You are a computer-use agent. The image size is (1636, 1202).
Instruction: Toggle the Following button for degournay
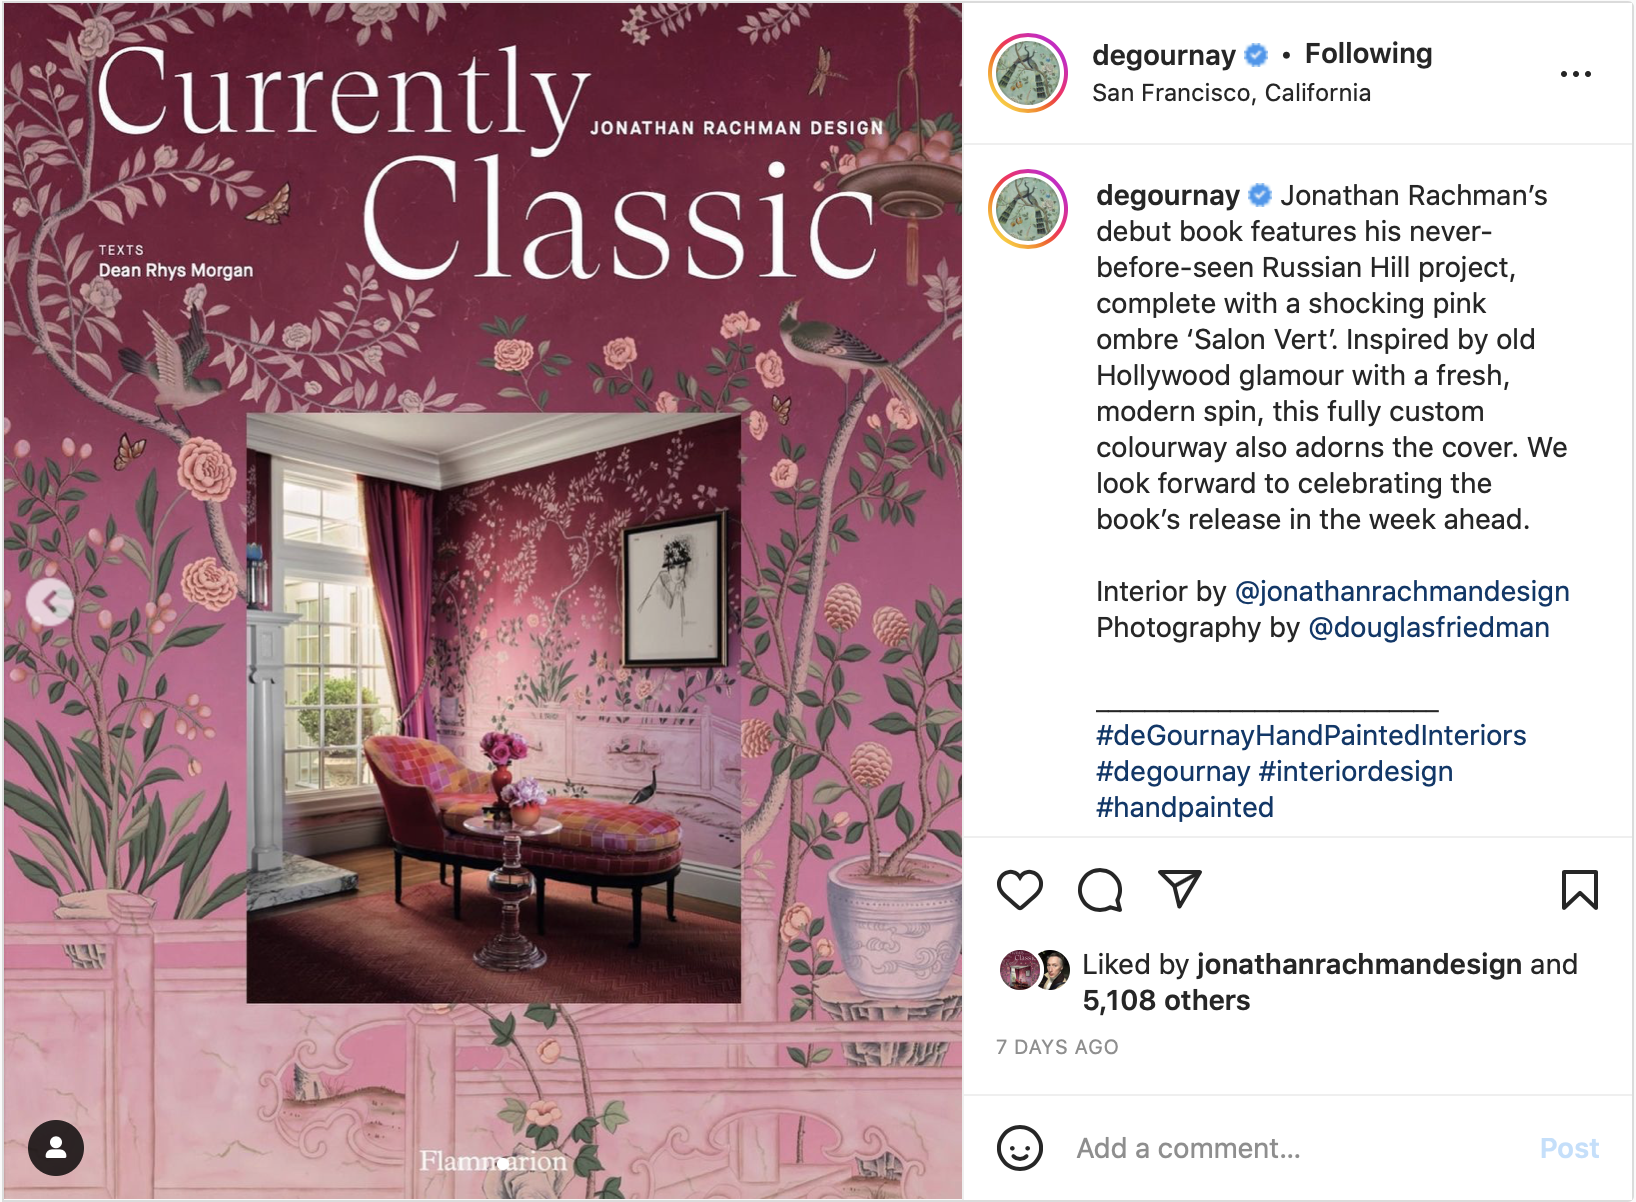point(1368,54)
